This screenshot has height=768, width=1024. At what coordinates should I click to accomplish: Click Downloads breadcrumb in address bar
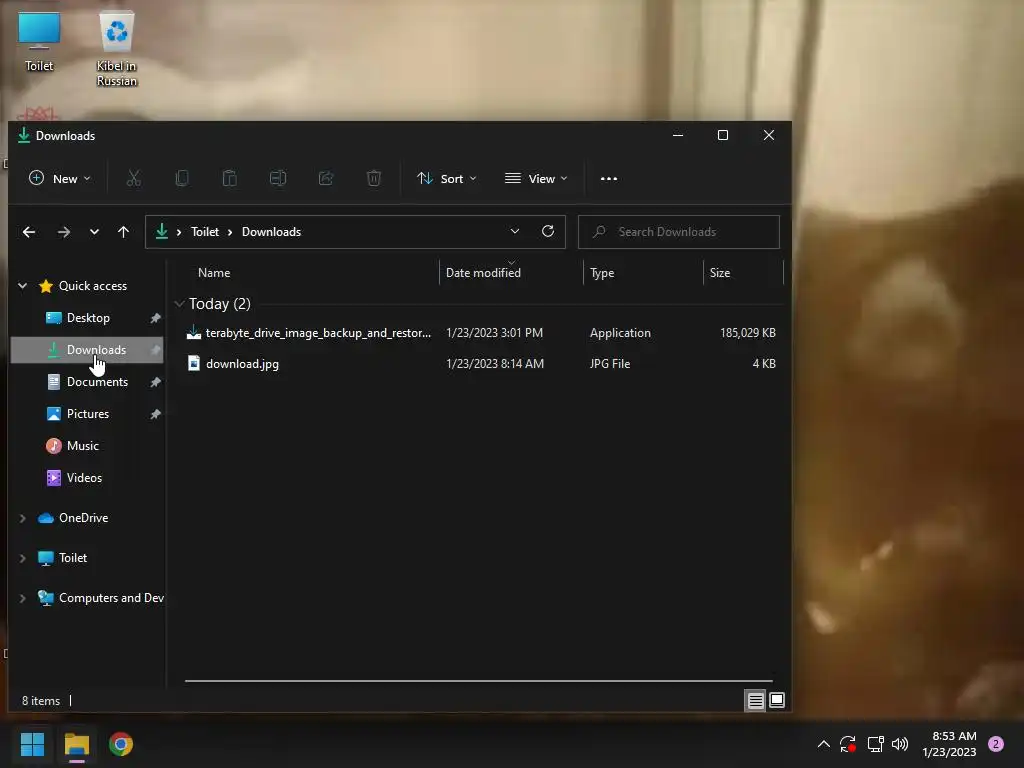tap(271, 232)
